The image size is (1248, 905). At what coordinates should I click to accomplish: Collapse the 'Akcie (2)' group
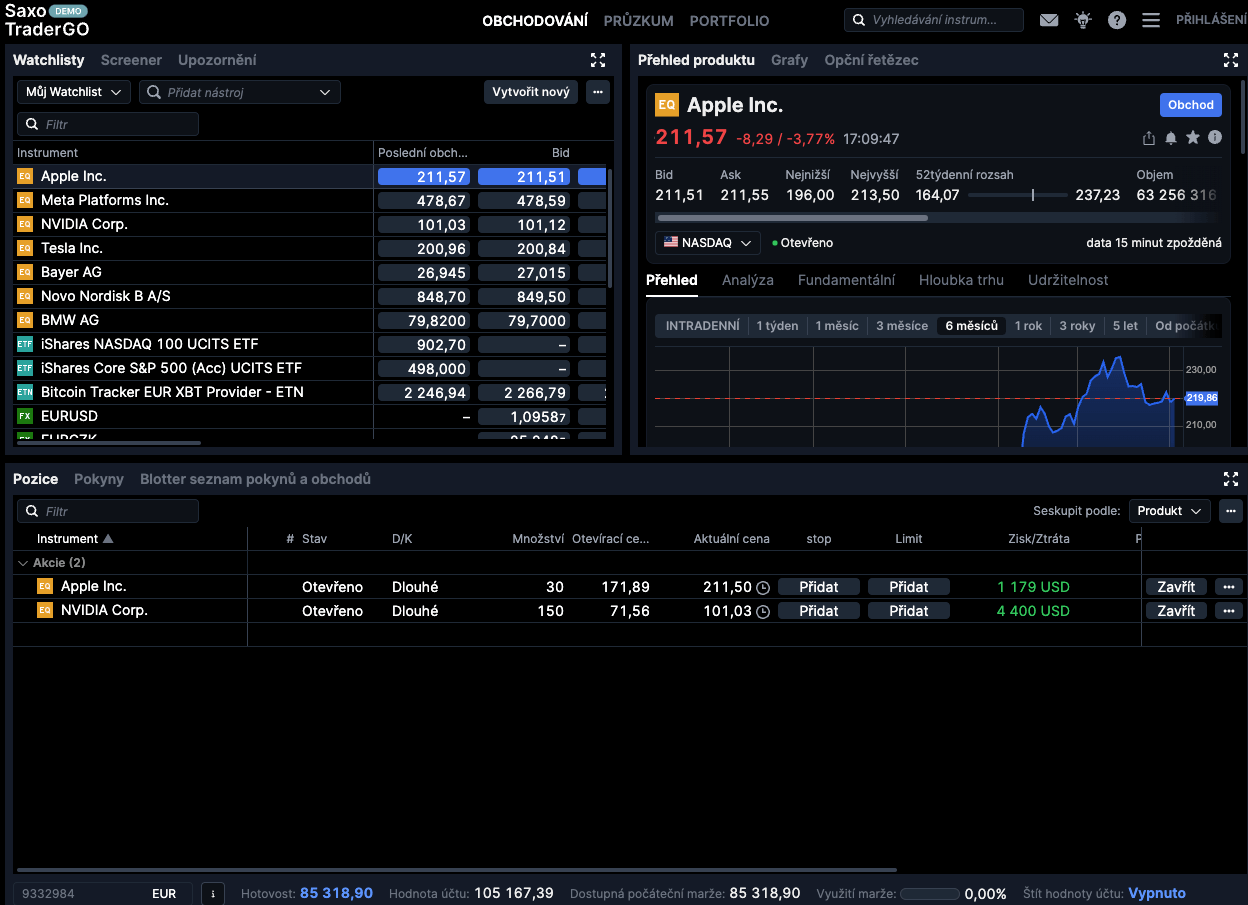tap(24, 563)
